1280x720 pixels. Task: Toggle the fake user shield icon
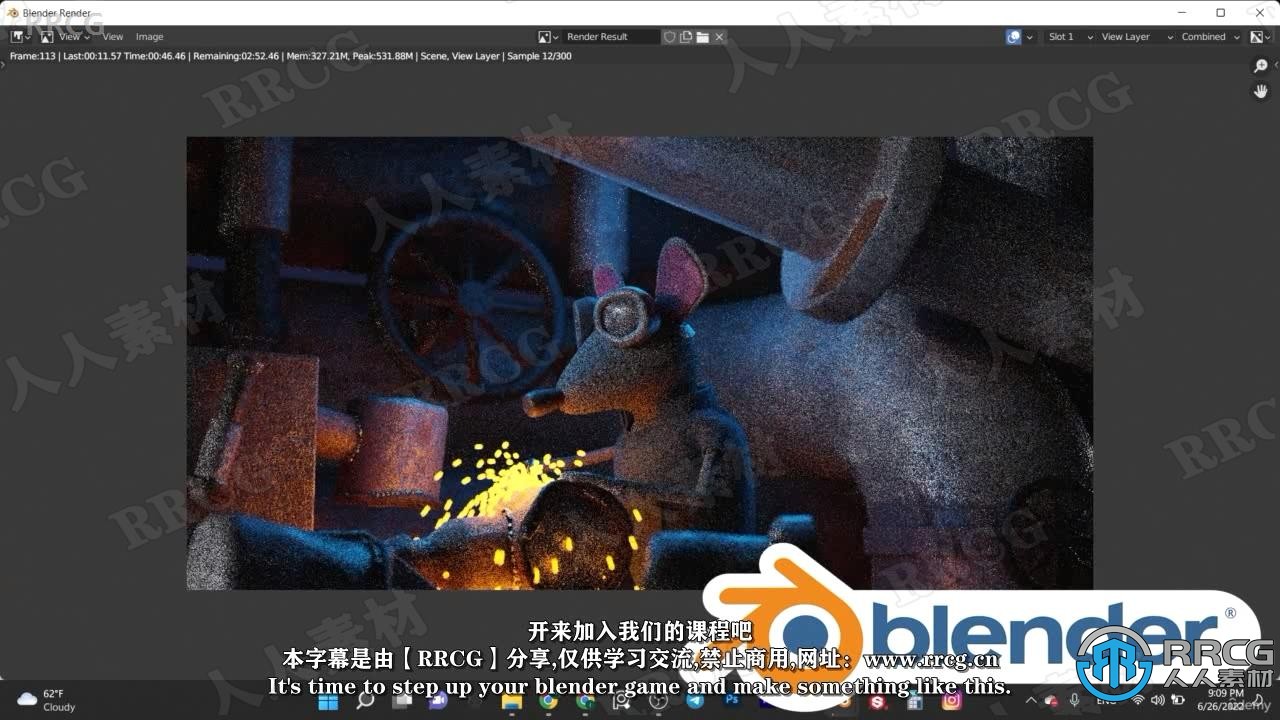(x=670, y=37)
